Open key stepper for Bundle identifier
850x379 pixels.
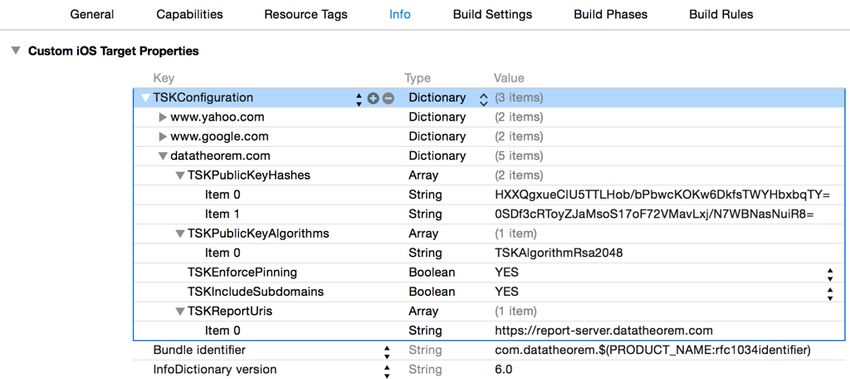point(387,351)
